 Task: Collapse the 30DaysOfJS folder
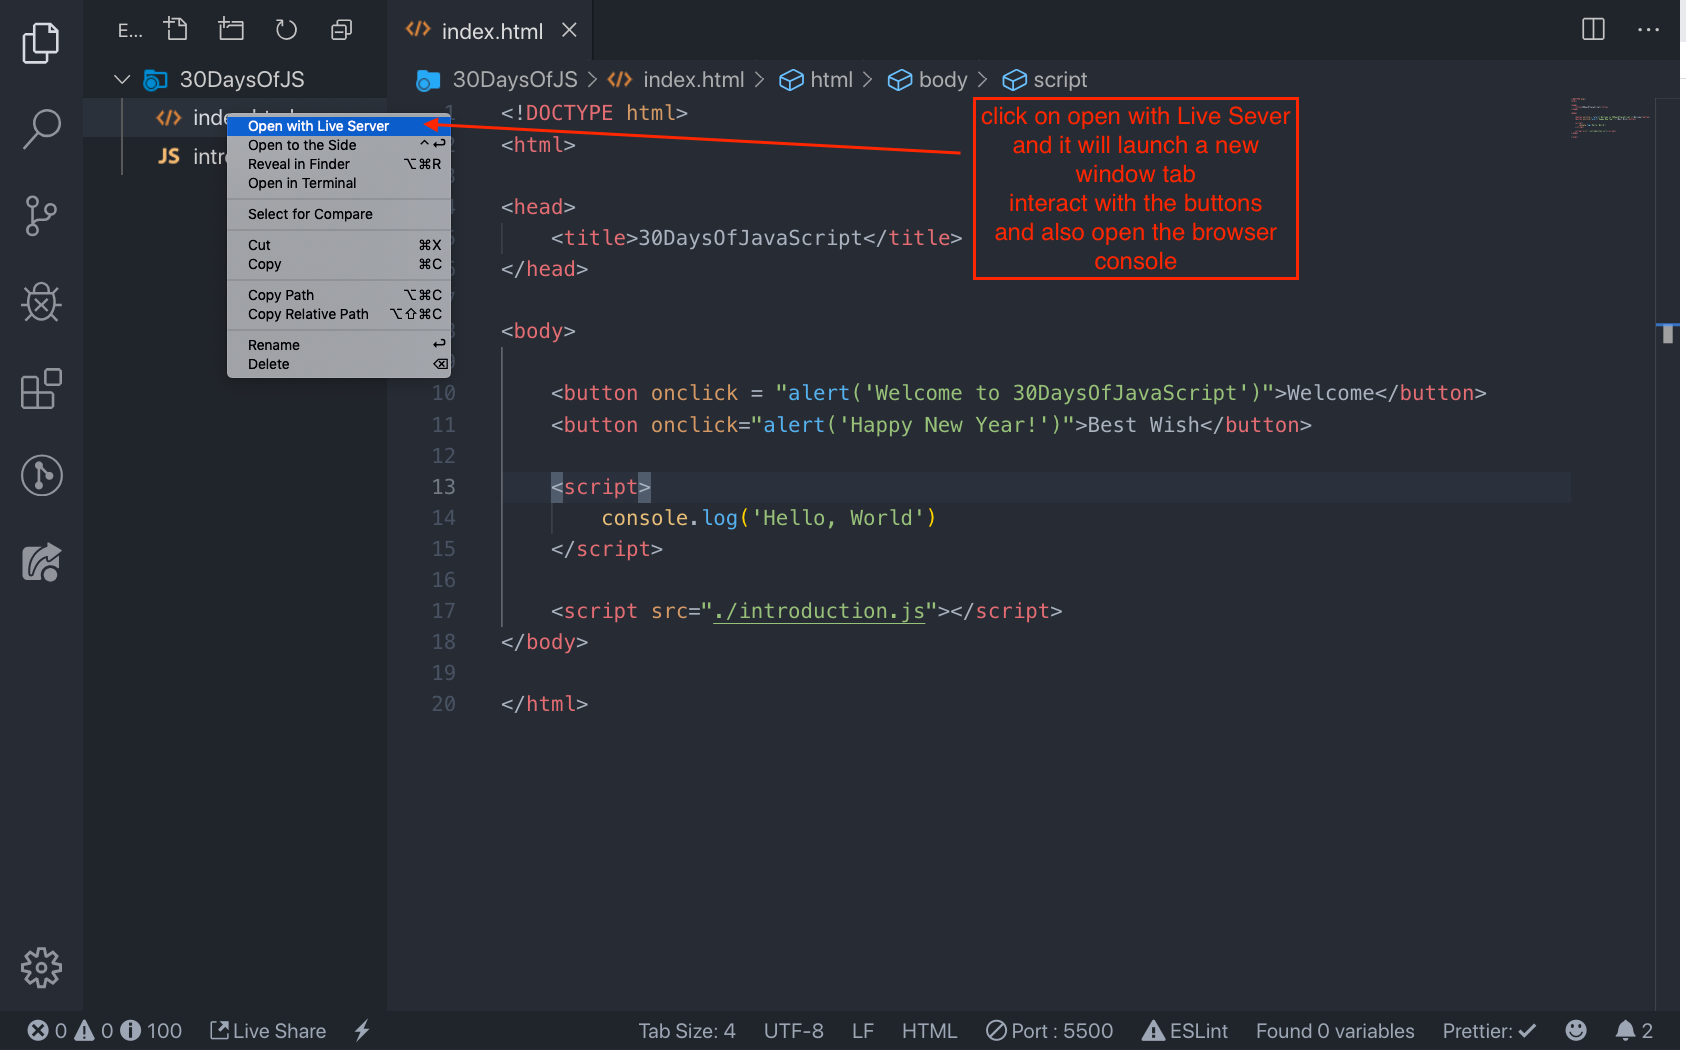coord(122,79)
